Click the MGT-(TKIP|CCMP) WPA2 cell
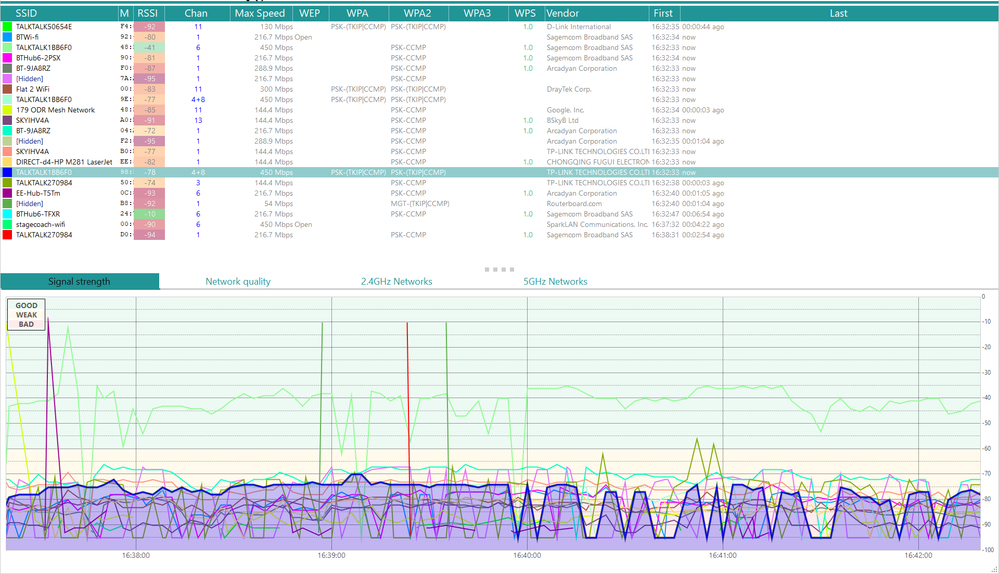999x574 pixels. pos(420,204)
